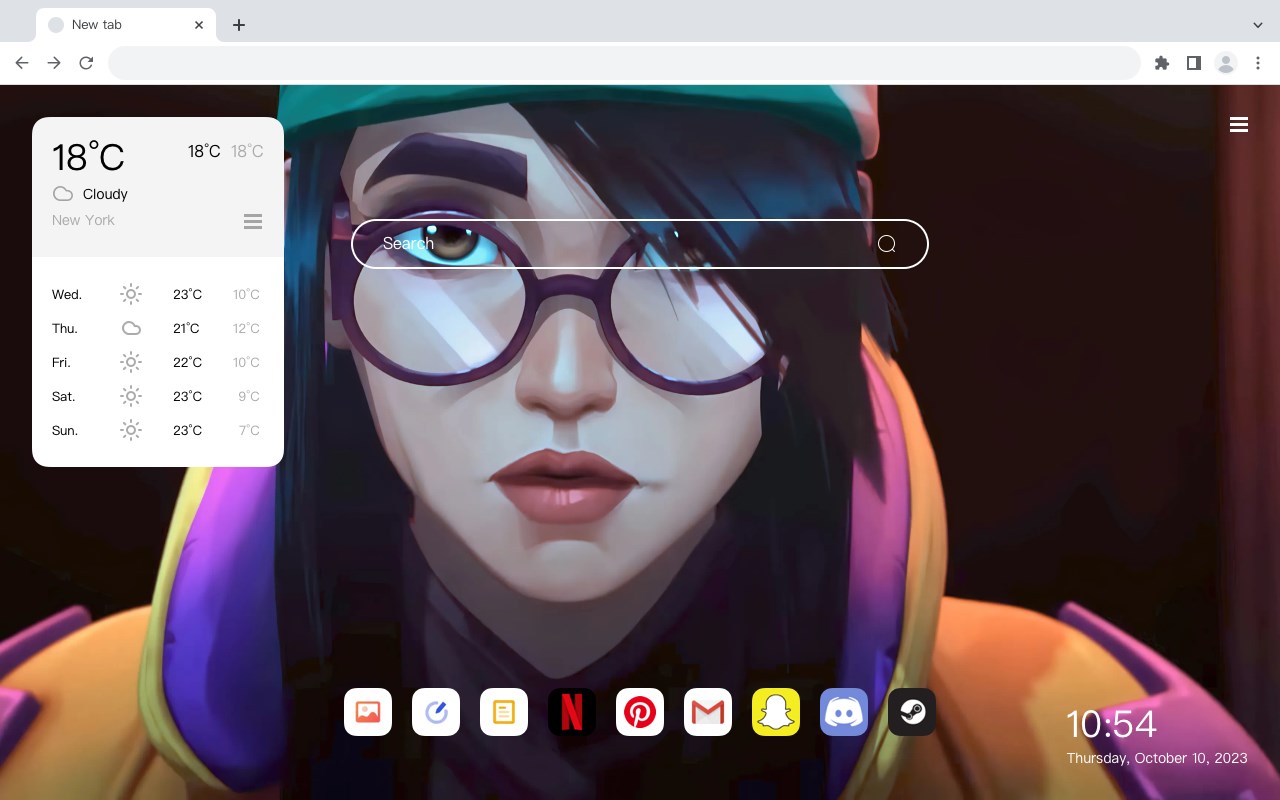Open the blue pencil-circle shortcut in the dock

click(x=436, y=712)
